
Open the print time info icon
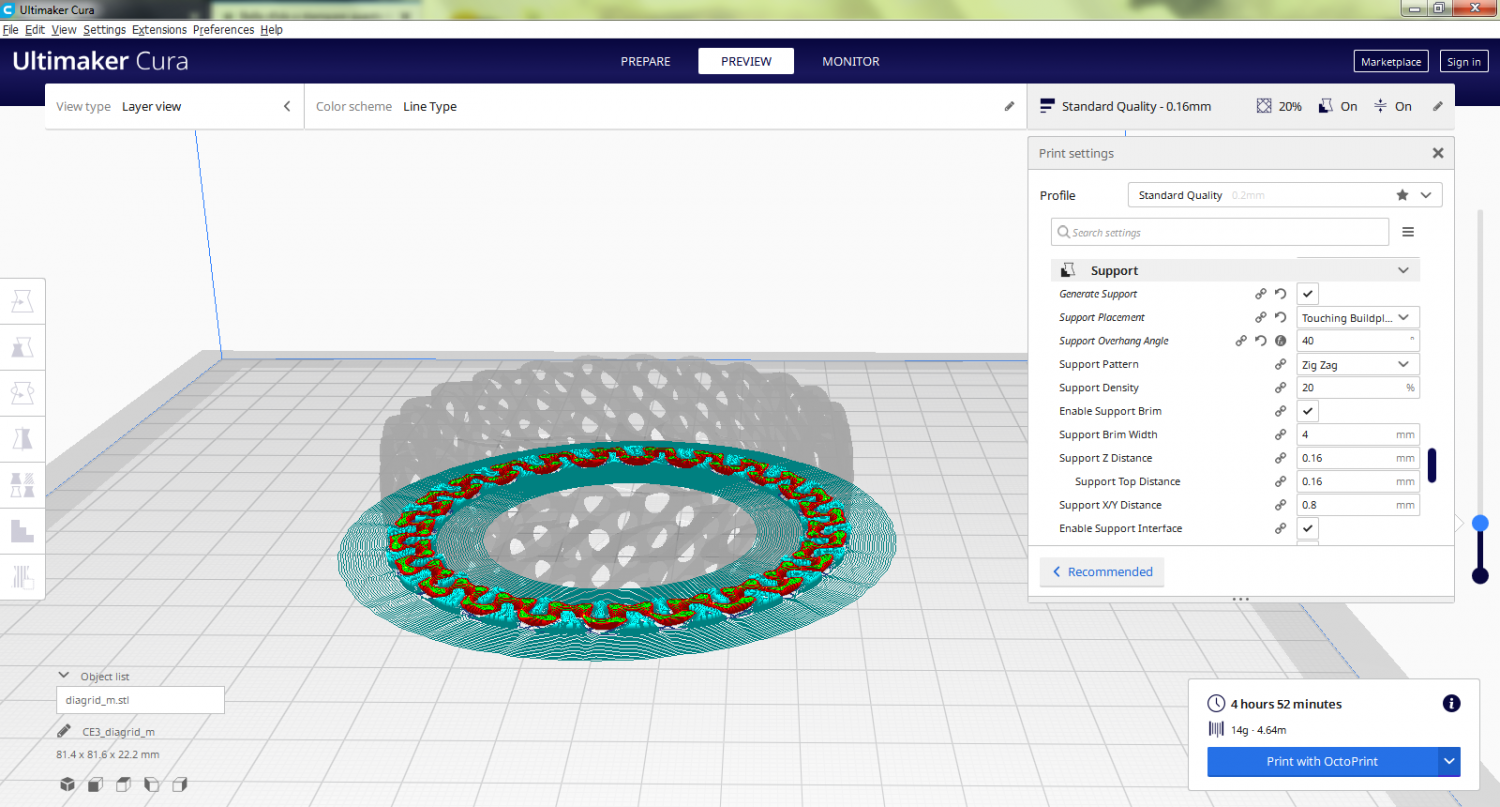[1452, 704]
